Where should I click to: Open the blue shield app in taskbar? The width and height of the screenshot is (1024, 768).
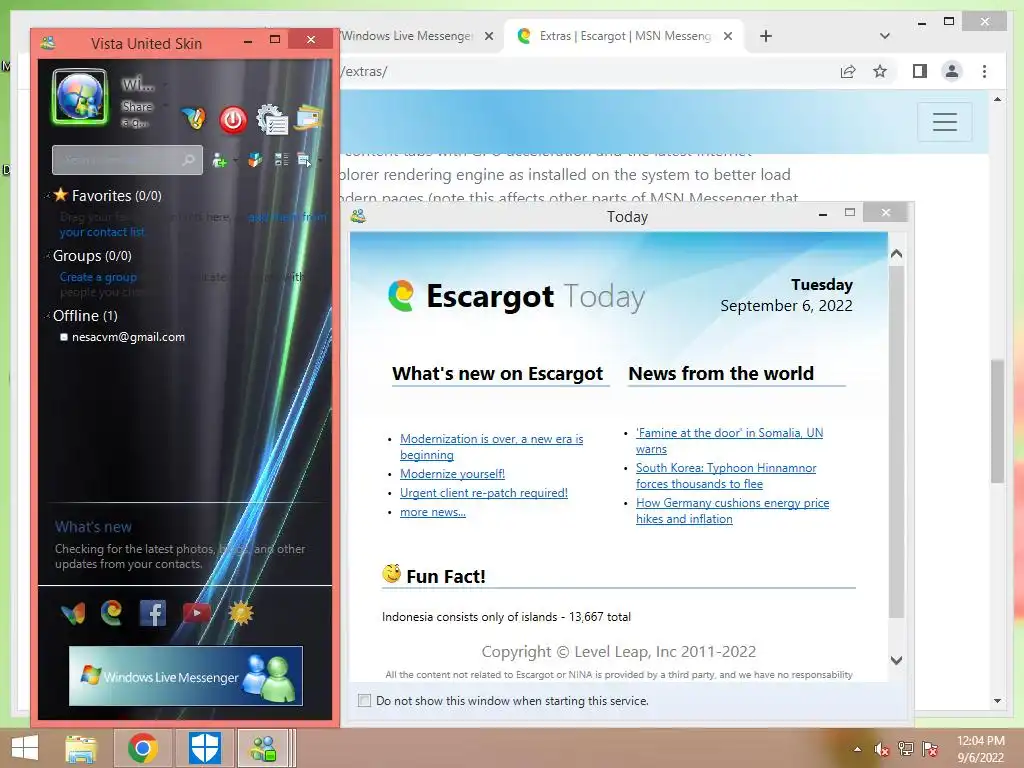tap(204, 748)
